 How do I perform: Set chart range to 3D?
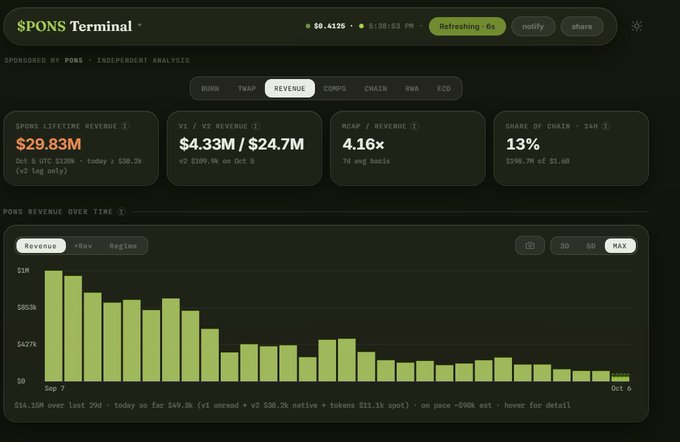(565, 246)
